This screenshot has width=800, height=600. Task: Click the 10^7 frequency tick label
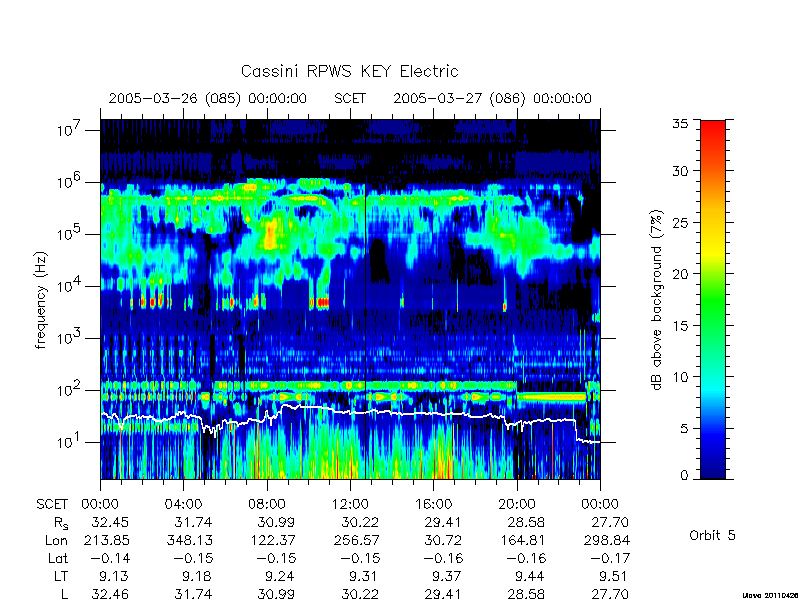(x=70, y=130)
